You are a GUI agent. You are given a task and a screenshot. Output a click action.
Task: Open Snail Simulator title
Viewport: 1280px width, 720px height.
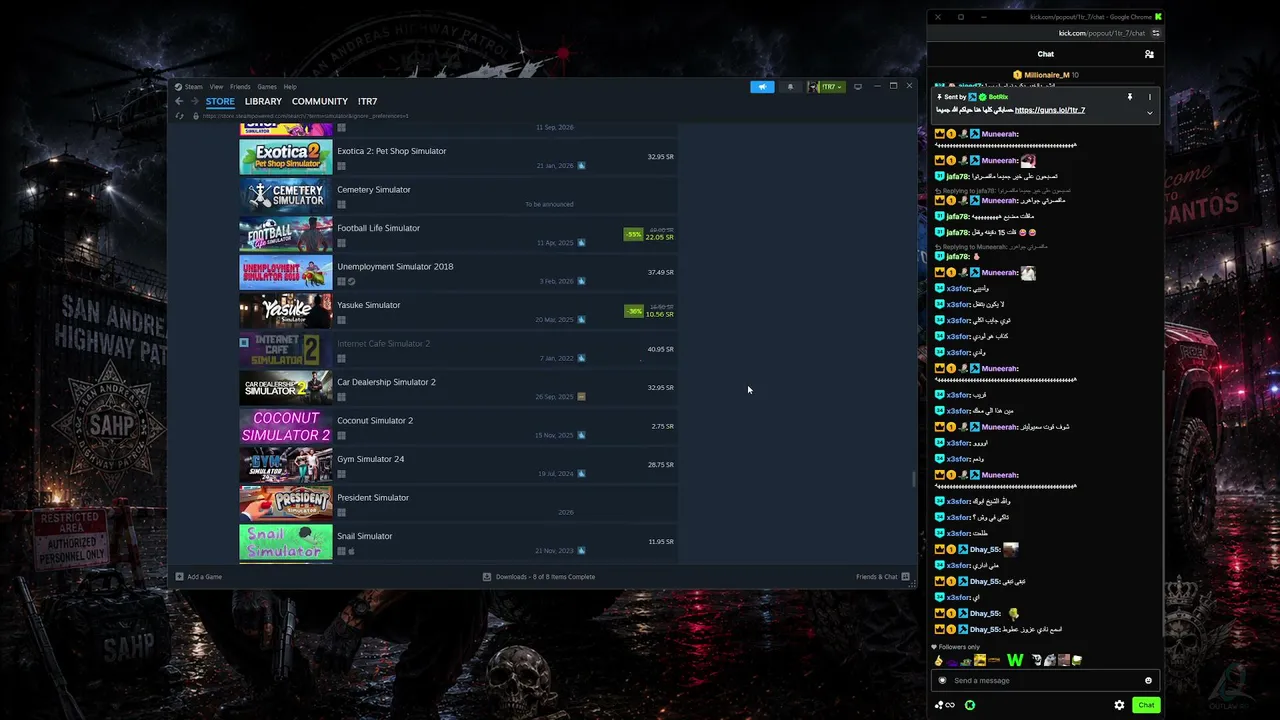tap(364, 536)
